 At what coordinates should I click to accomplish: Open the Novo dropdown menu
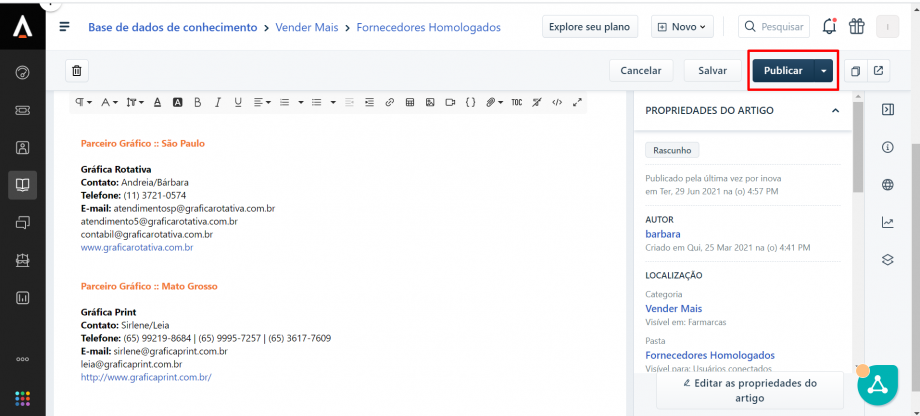(x=684, y=27)
